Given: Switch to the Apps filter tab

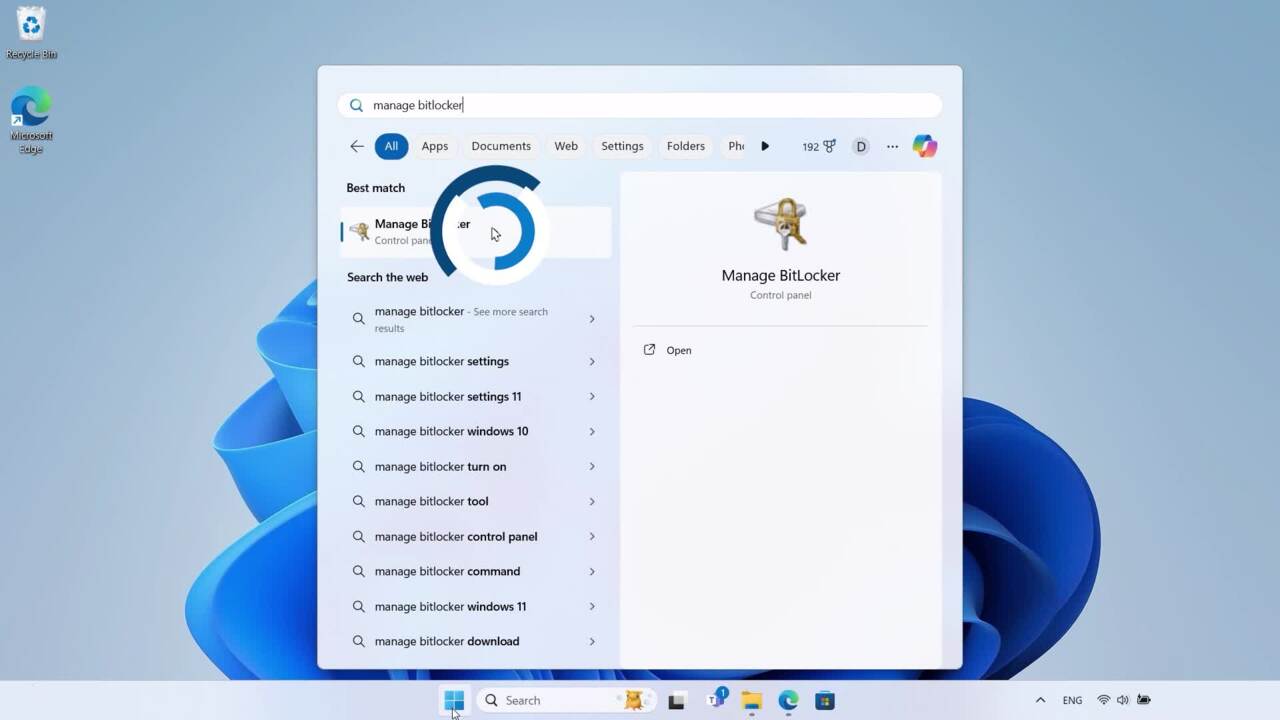Looking at the screenshot, I should (x=435, y=146).
